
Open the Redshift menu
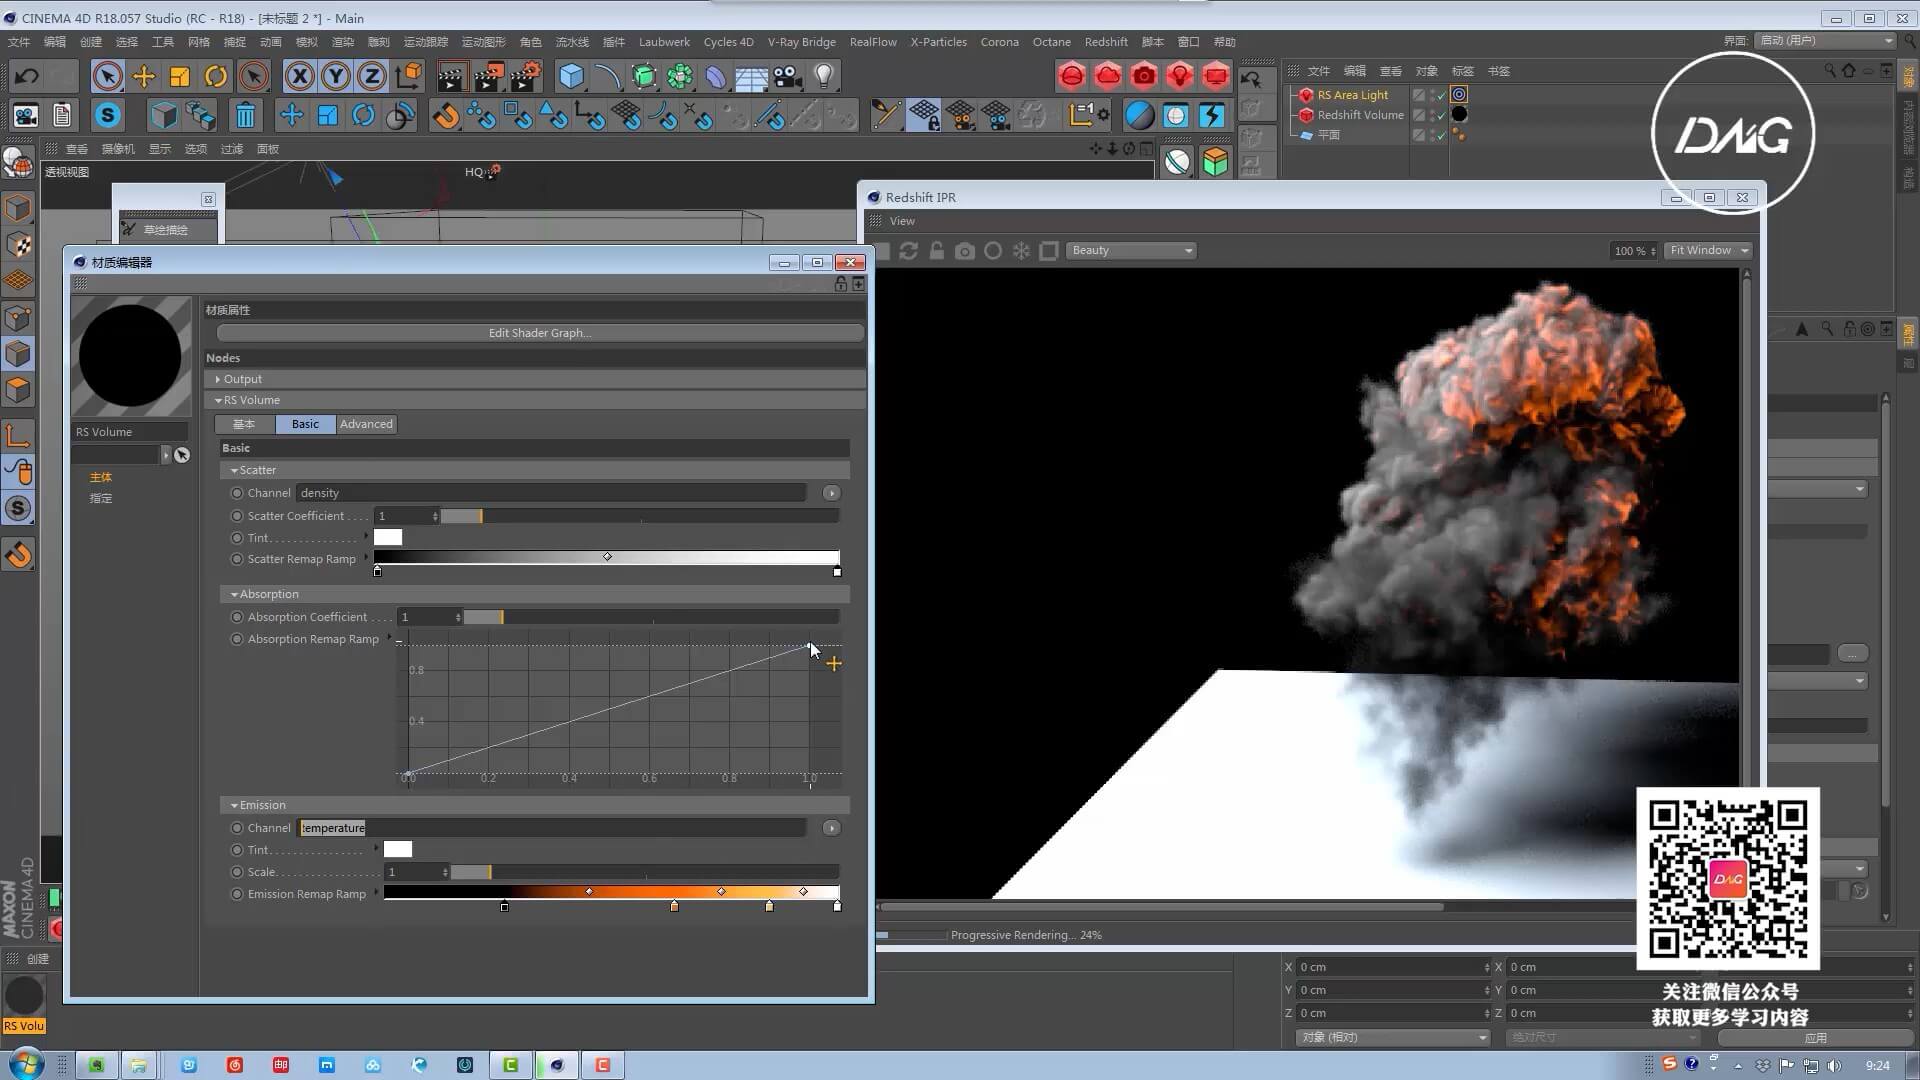tap(1105, 42)
